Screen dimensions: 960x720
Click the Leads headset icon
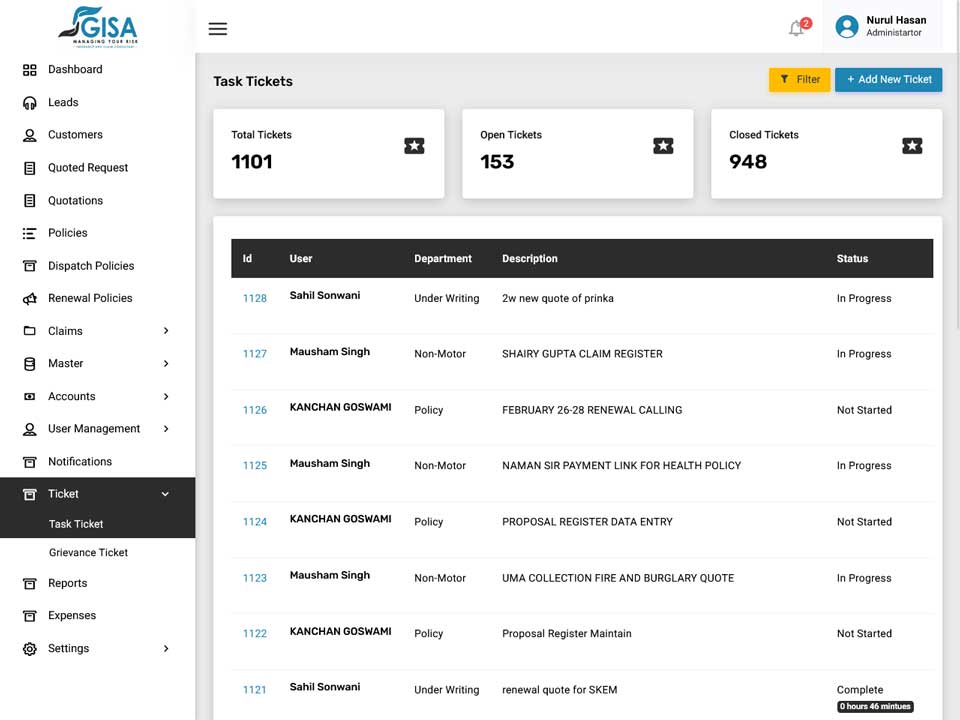pos(29,103)
